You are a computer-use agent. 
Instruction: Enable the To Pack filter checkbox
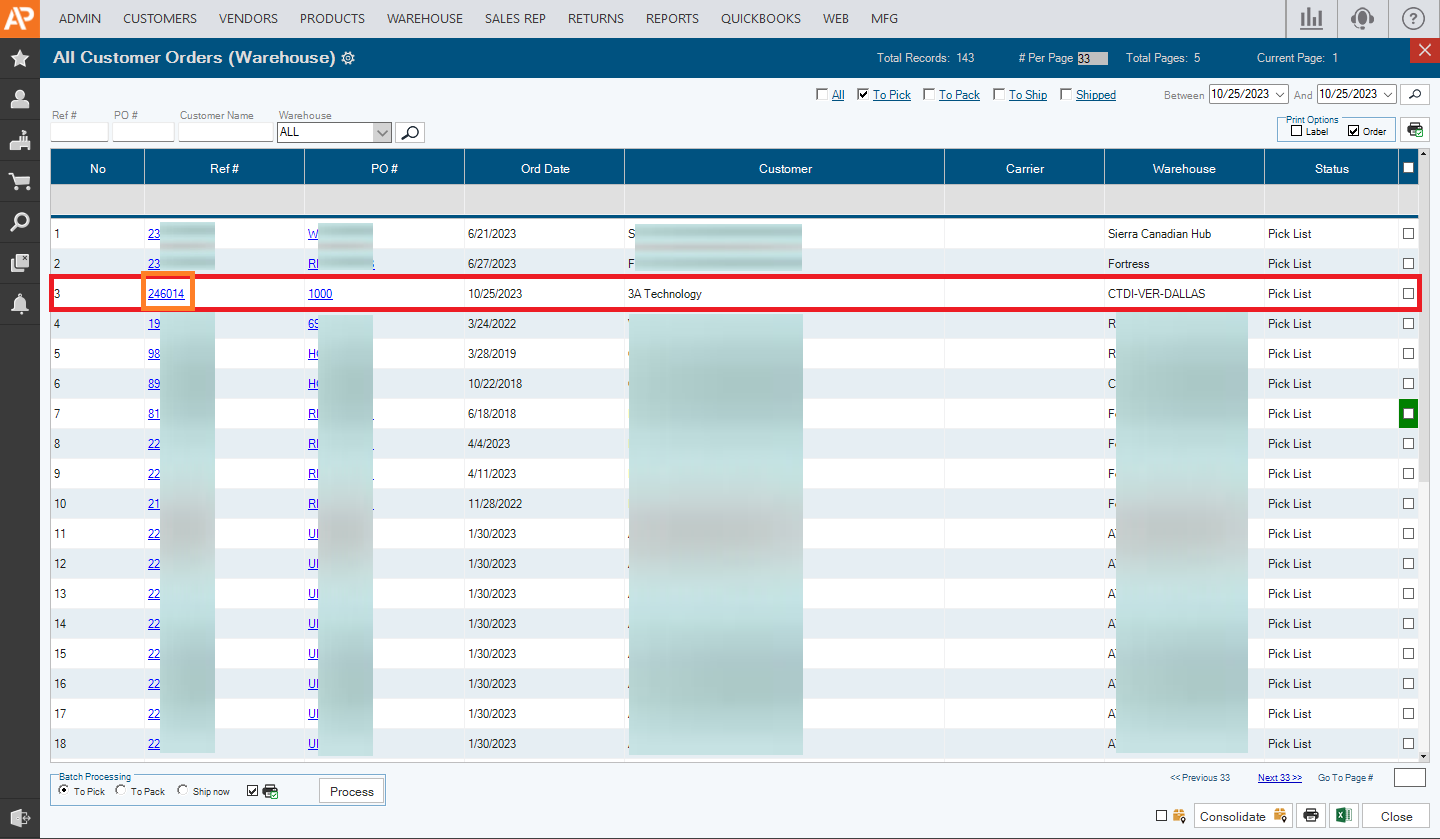tap(929, 95)
